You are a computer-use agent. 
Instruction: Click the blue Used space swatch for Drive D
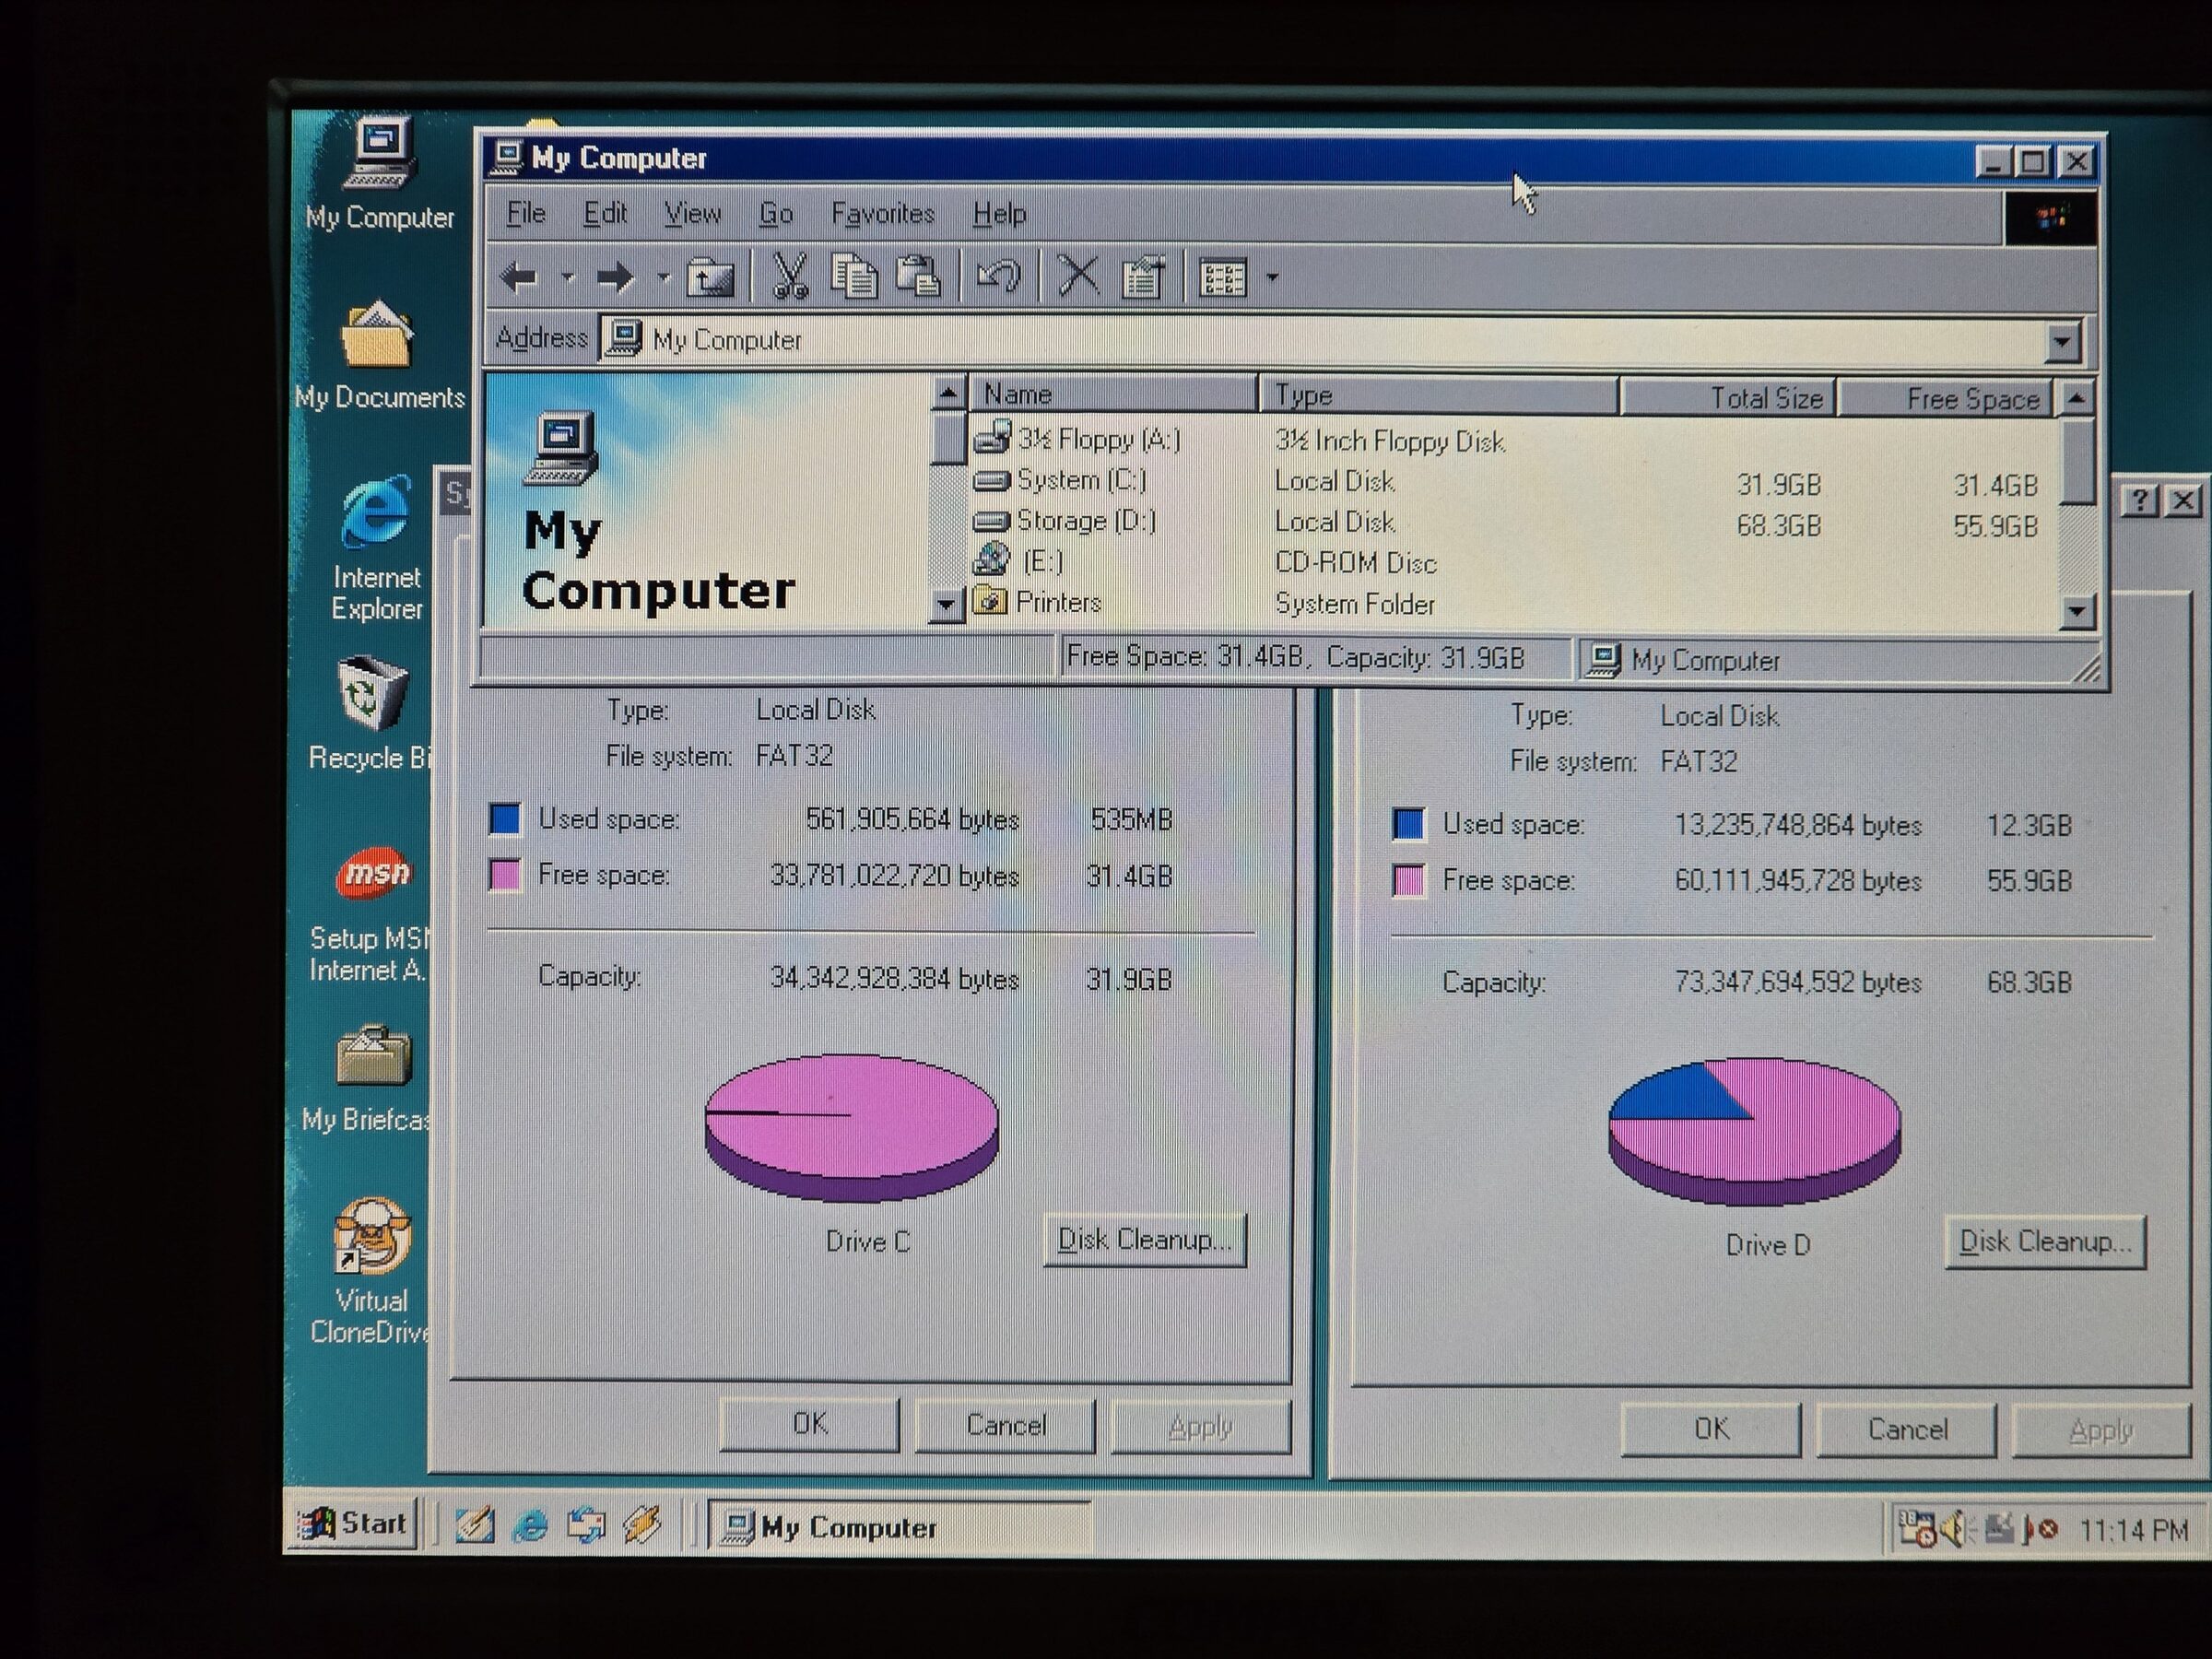click(x=1408, y=824)
